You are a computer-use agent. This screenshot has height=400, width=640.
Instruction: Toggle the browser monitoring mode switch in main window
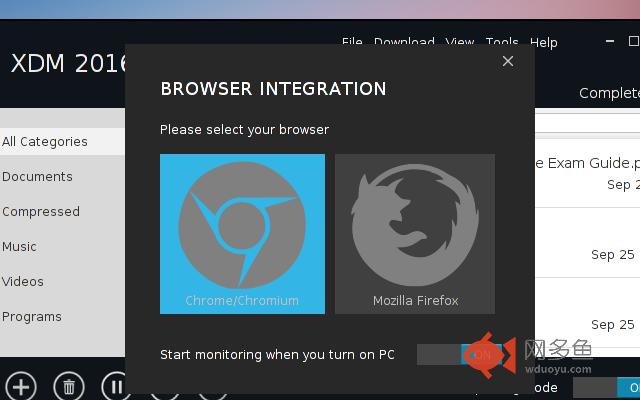click(607, 388)
